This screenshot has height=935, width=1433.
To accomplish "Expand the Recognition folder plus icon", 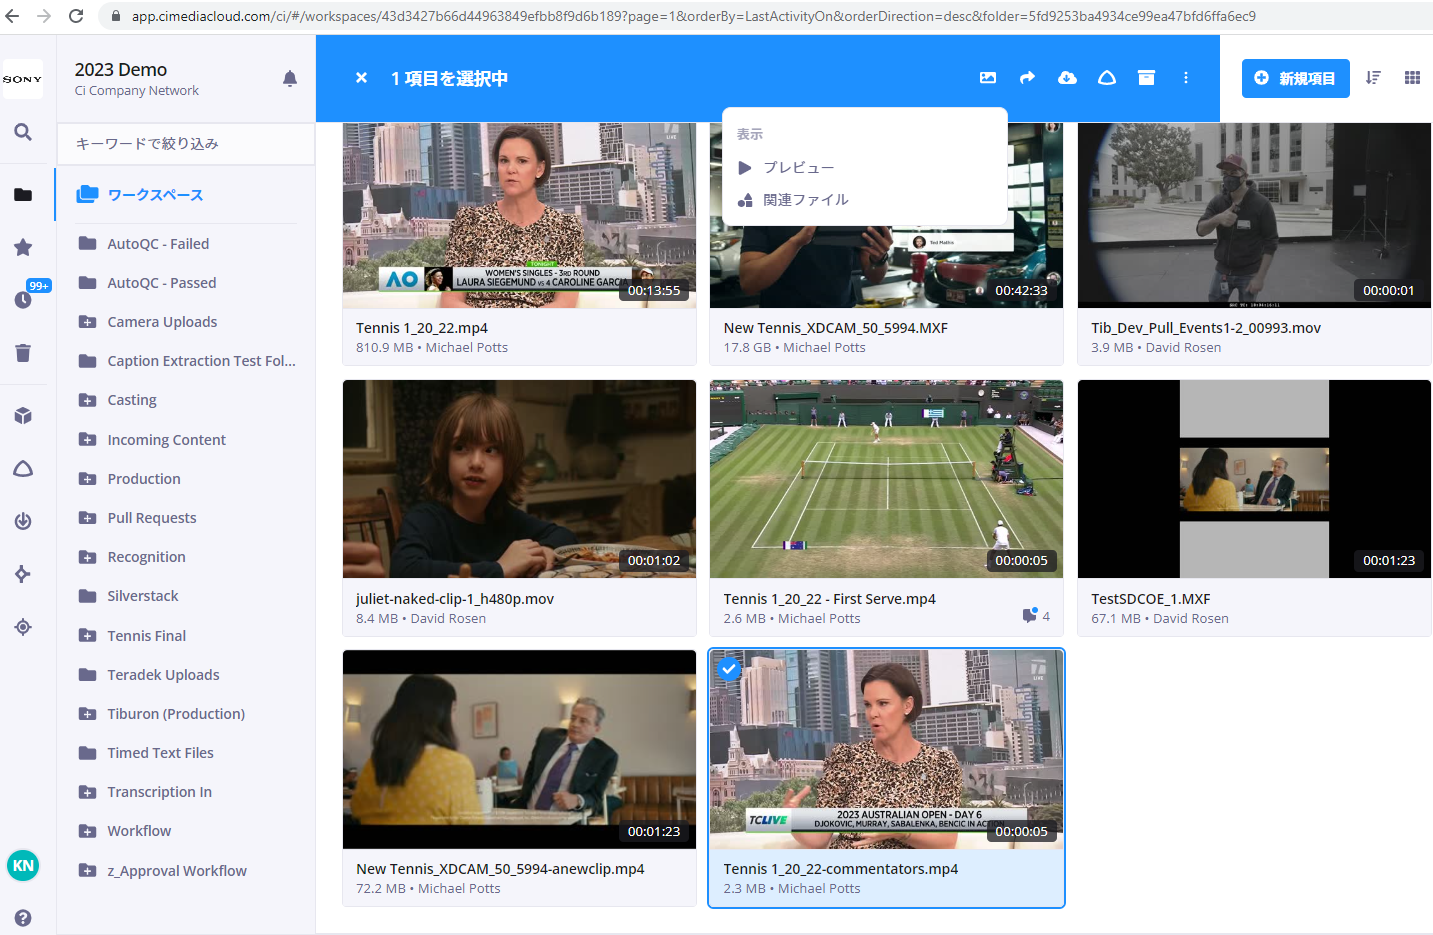I will pos(88,557).
